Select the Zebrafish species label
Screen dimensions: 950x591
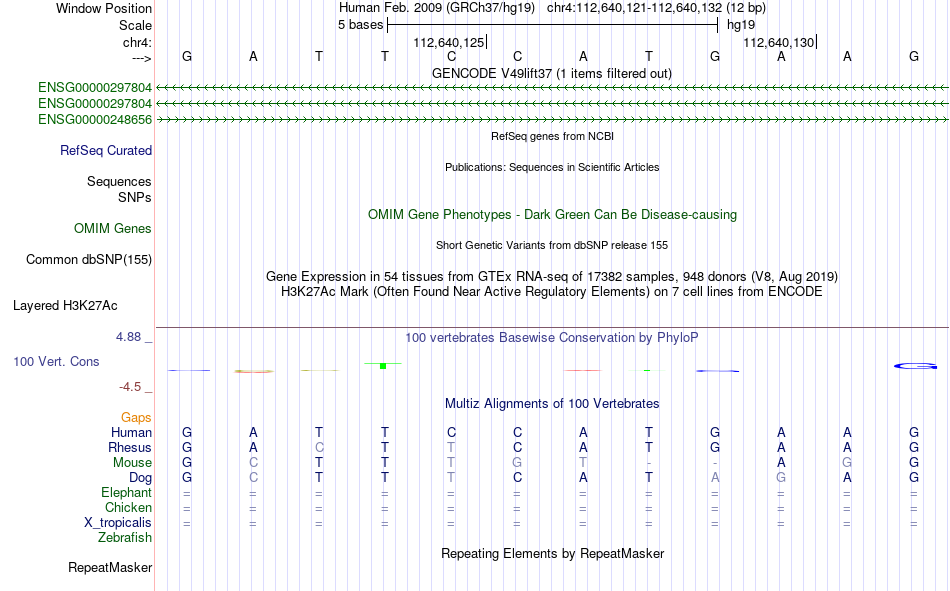(125, 537)
